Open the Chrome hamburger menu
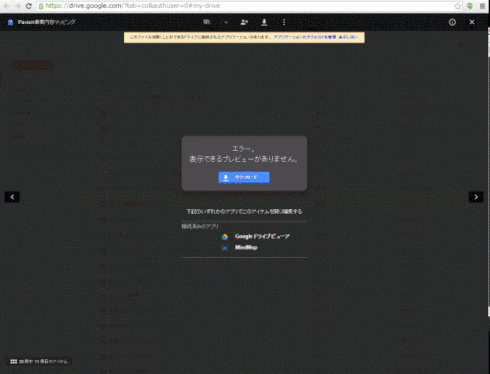Image resolution: width=490 pixels, height=374 pixels. (x=482, y=6)
